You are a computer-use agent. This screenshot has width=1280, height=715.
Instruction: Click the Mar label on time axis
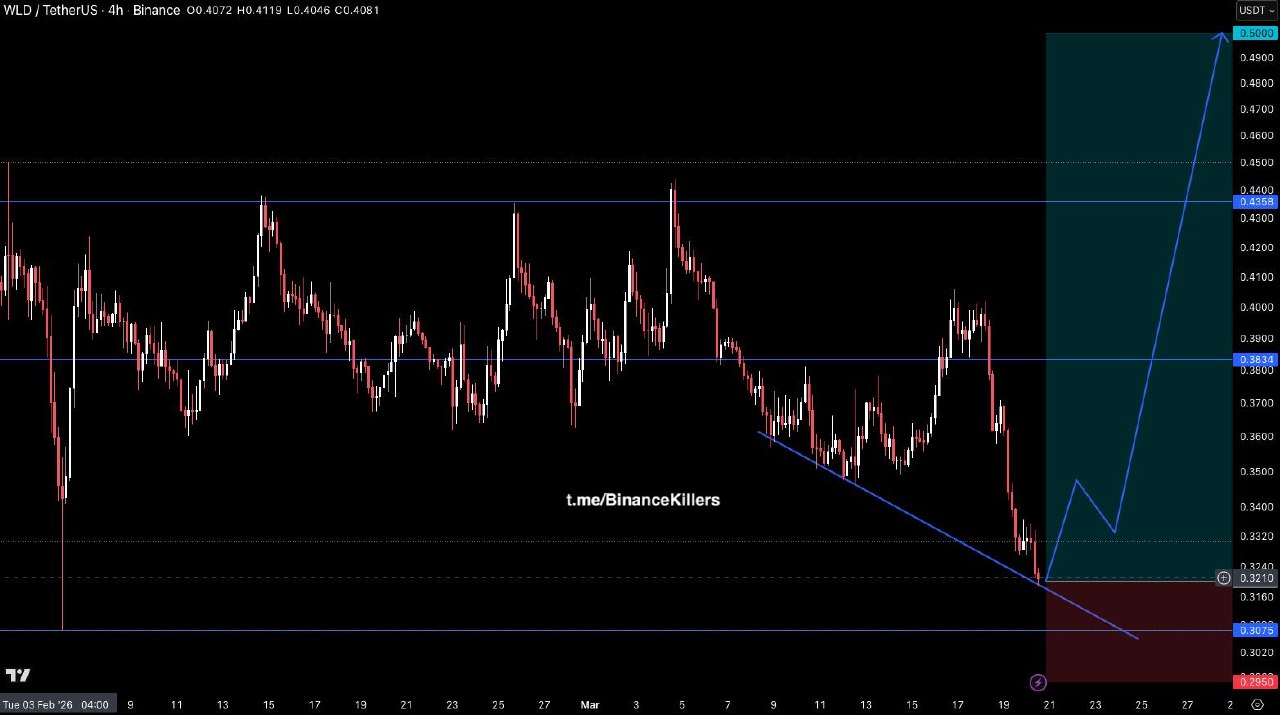pyautogui.click(x=589, y=705)
